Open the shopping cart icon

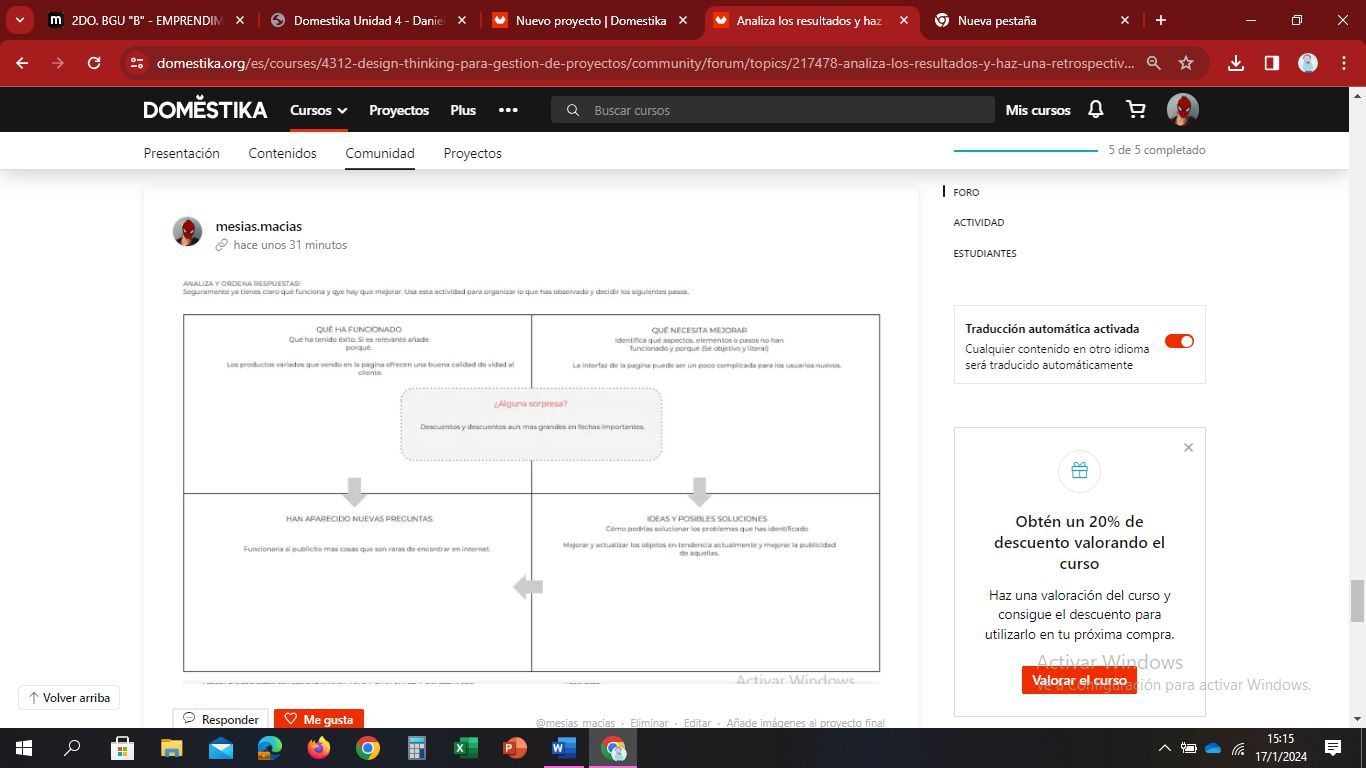1136,110
